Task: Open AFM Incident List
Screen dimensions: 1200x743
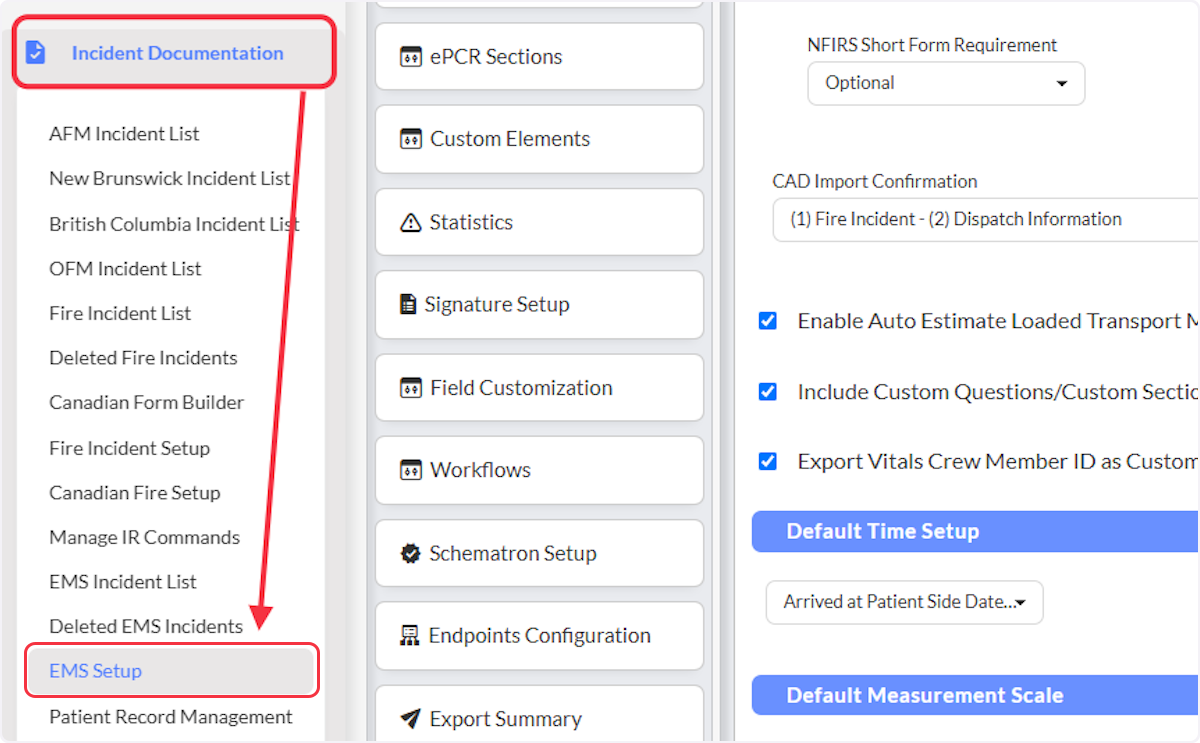Action: coord(124,134)
